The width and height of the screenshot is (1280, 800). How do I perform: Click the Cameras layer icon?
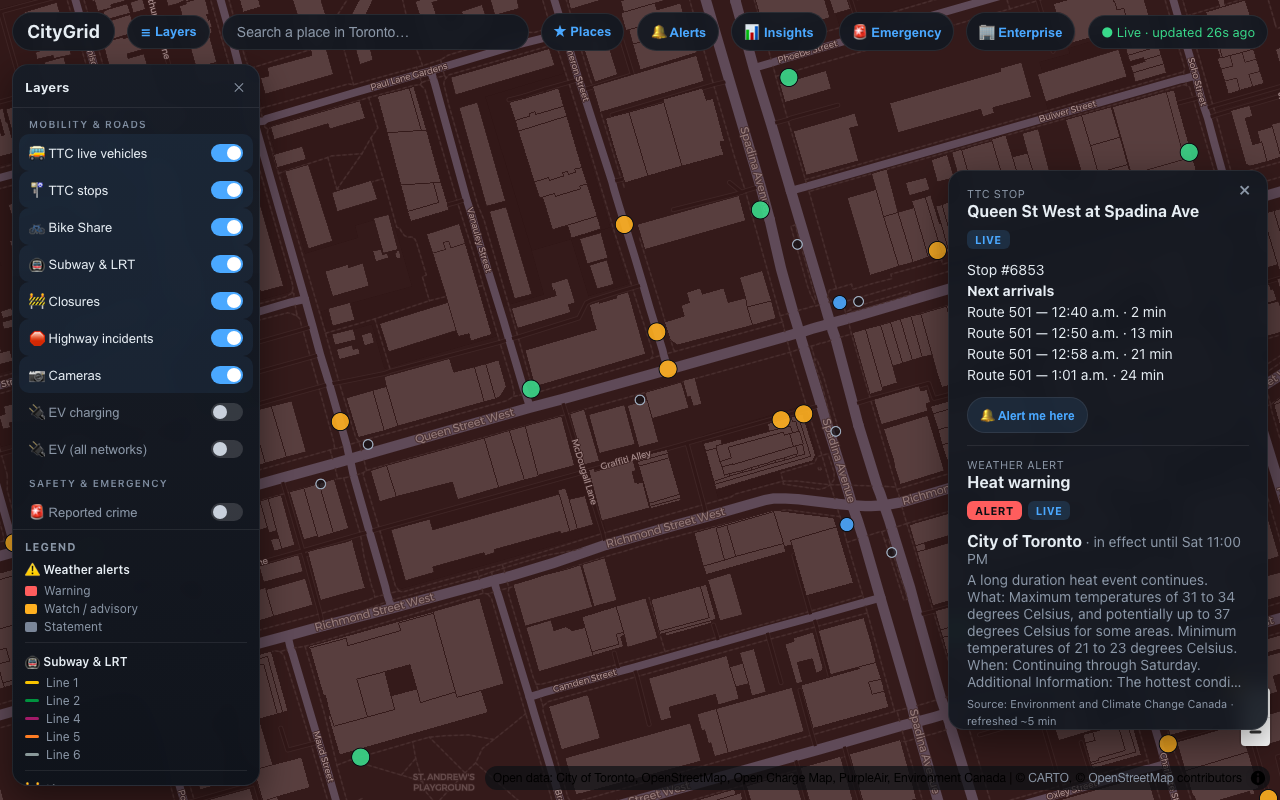pos(37,375)
